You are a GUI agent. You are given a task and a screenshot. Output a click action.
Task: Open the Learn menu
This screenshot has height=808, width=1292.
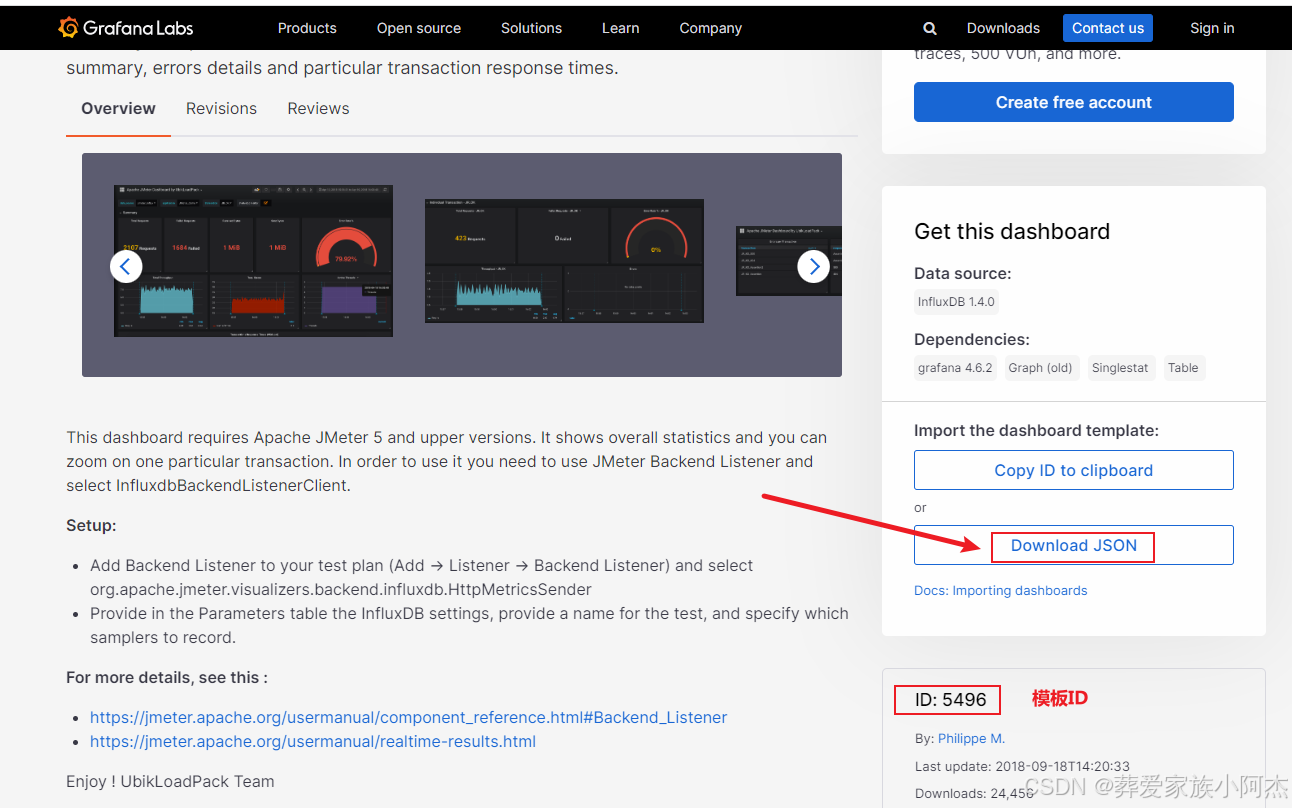coord(620,28)
